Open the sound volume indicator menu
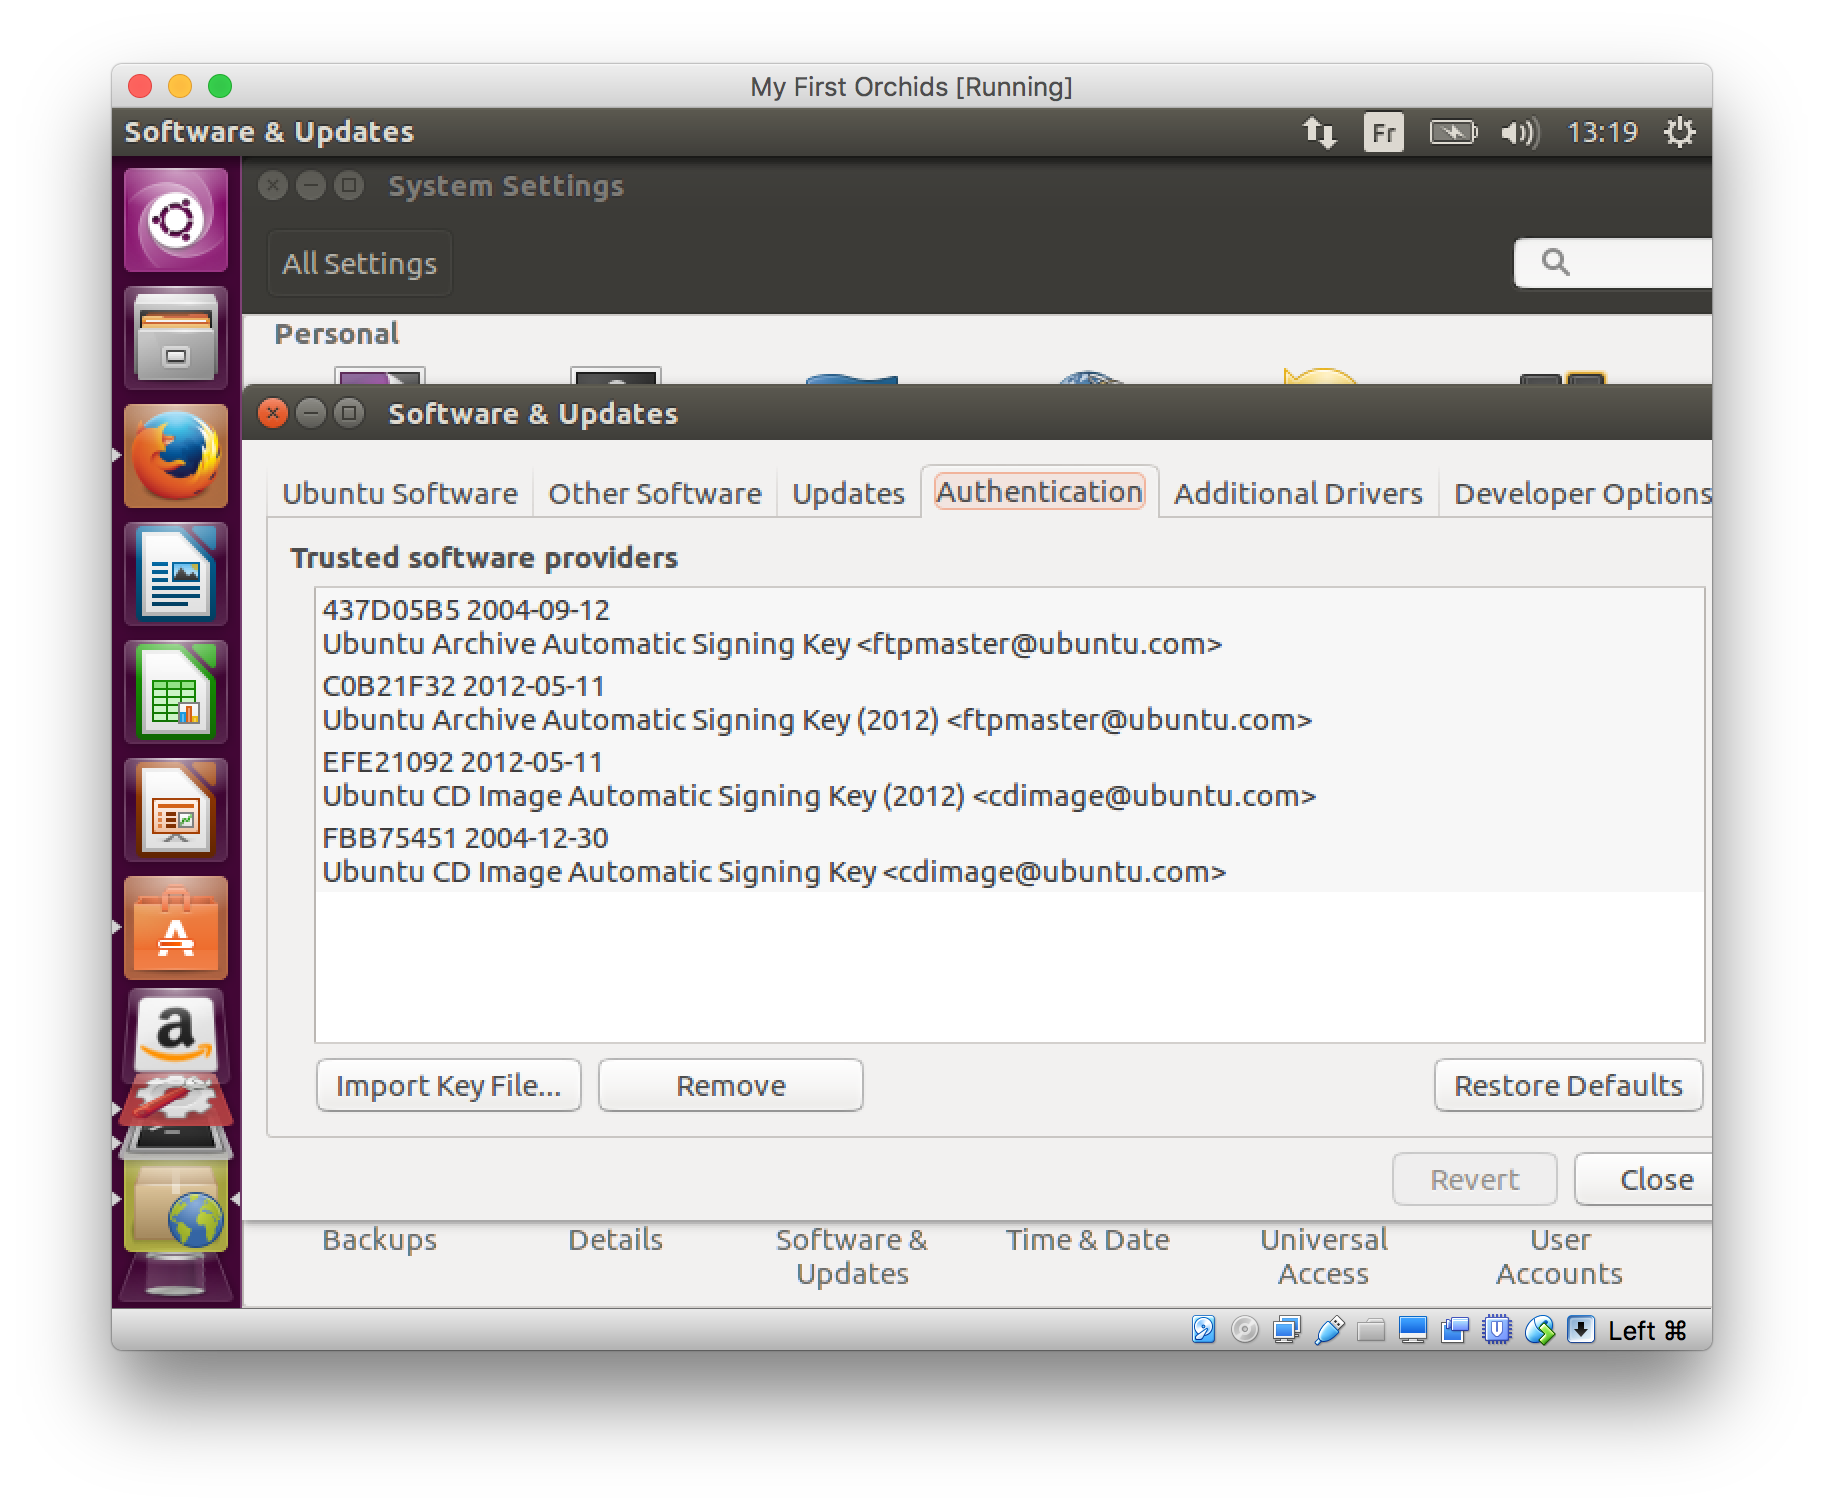This screenshot has height=1510, width=1824. 1519,132
